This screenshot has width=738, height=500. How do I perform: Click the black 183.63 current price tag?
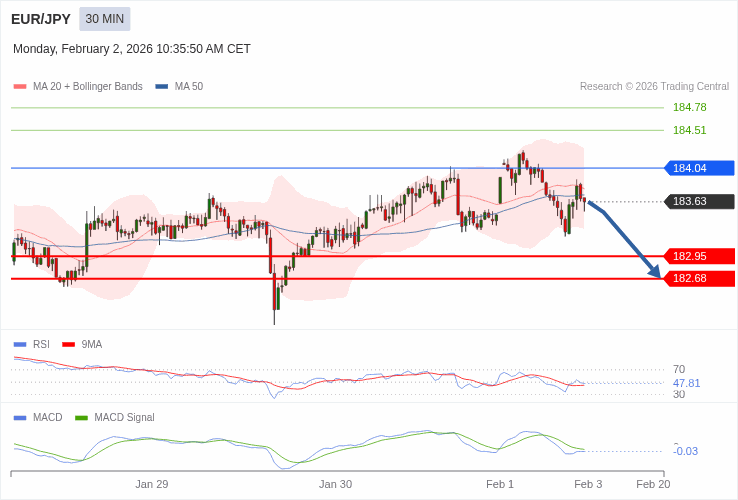[x=699, y=202]
